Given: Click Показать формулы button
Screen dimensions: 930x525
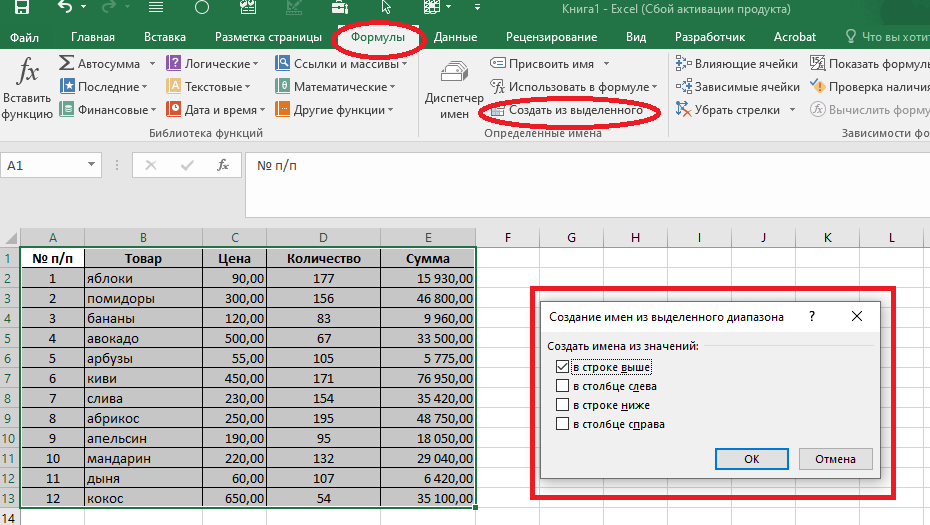Looking at the screenshot, I should 870,63.
